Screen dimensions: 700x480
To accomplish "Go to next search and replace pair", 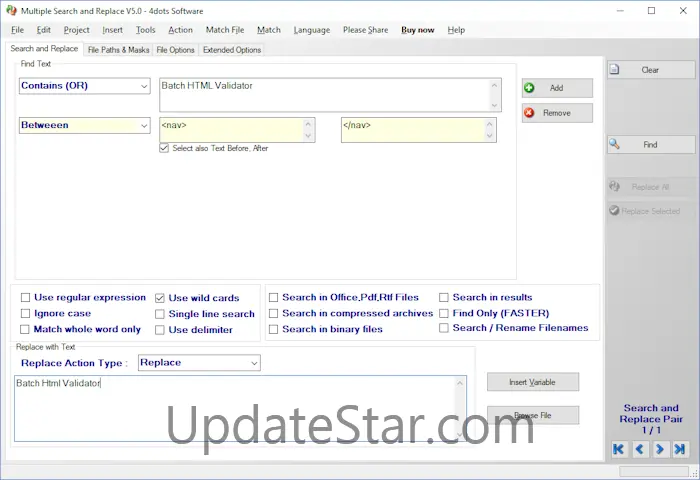I will [x=660, y=449].
